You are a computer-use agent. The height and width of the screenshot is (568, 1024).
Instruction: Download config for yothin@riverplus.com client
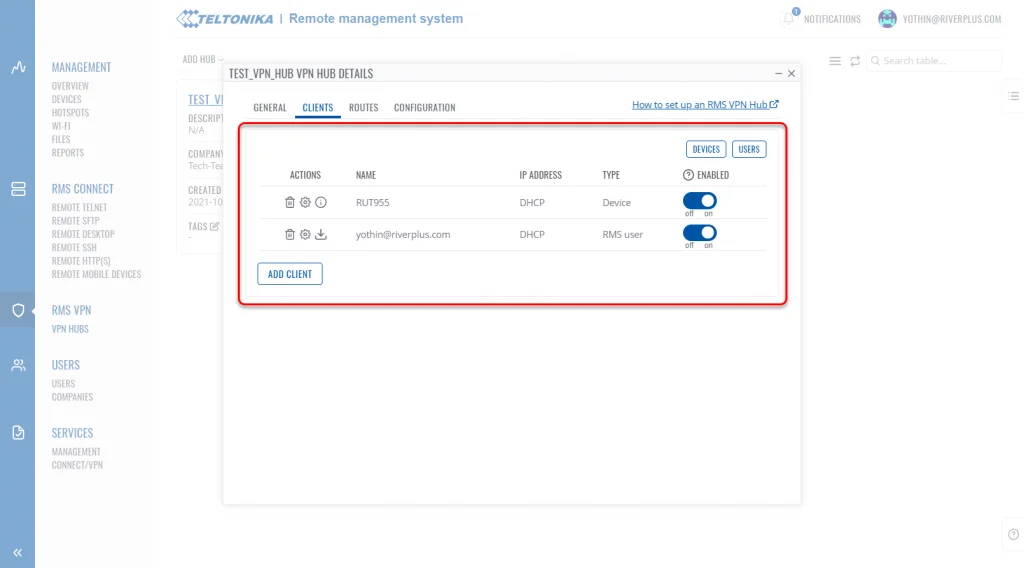click(x=321, y=234)
